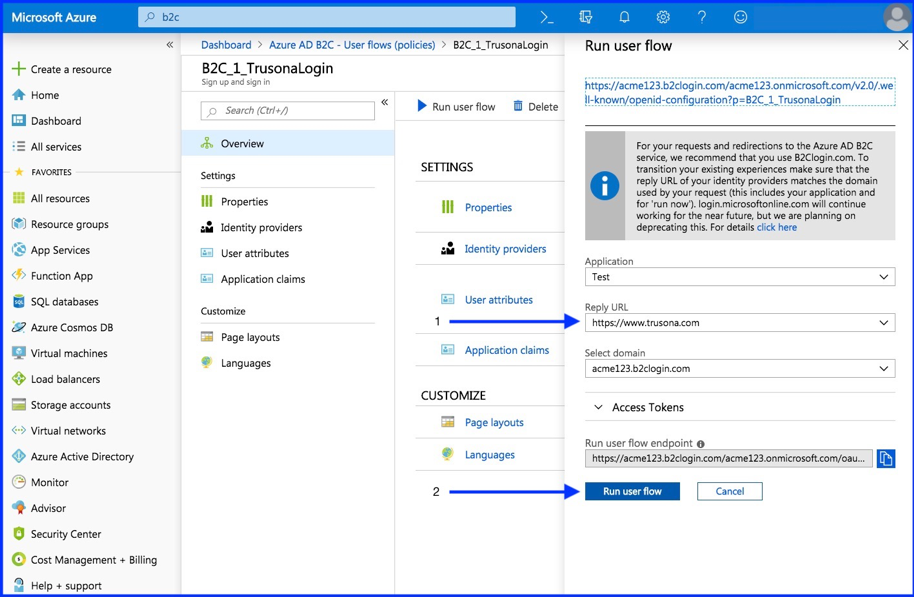Select Overview in the resource menu

coord(288,143)
